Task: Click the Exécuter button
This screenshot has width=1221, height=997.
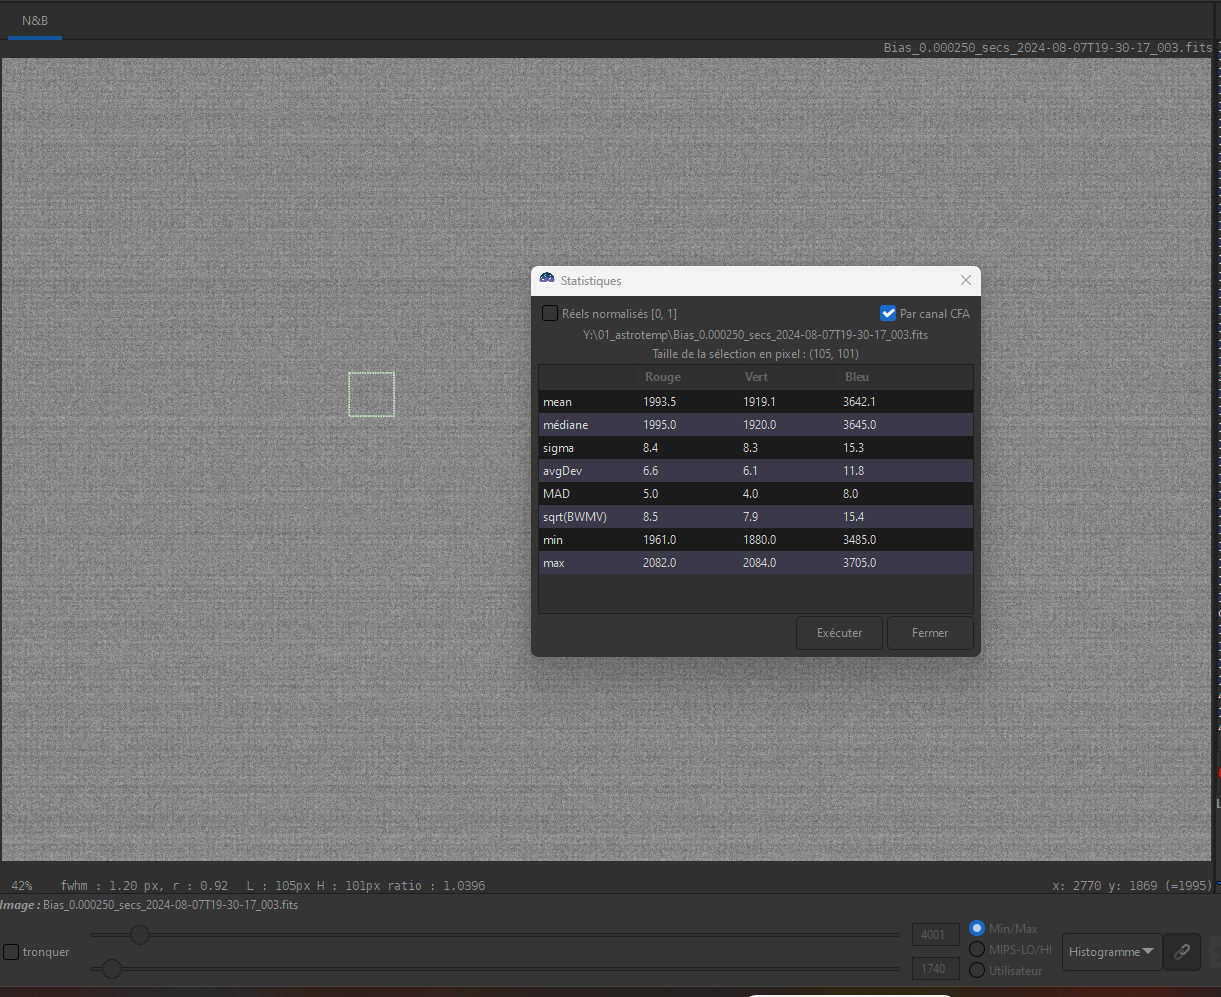Action: (840, 633)
